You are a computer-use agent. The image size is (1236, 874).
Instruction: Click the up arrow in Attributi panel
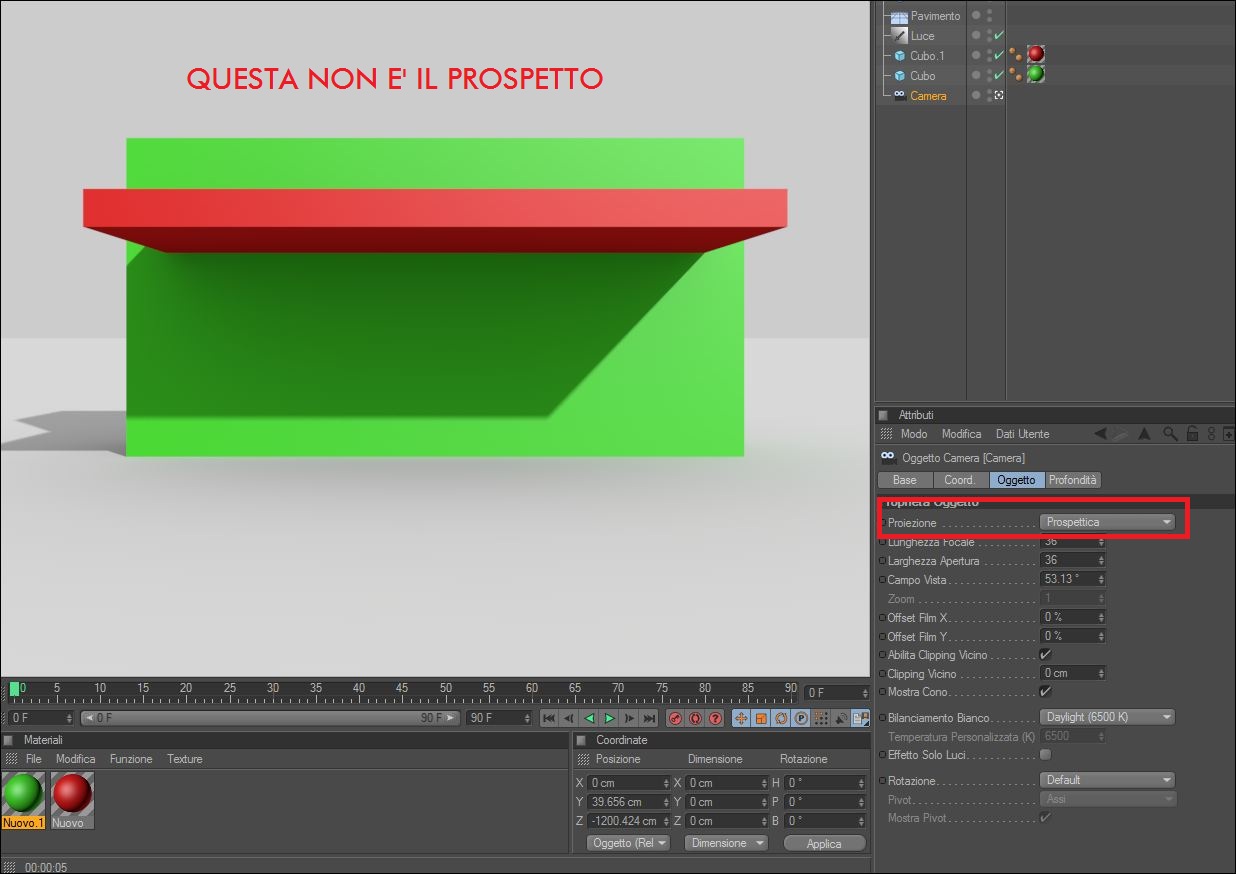point(1144,434)
